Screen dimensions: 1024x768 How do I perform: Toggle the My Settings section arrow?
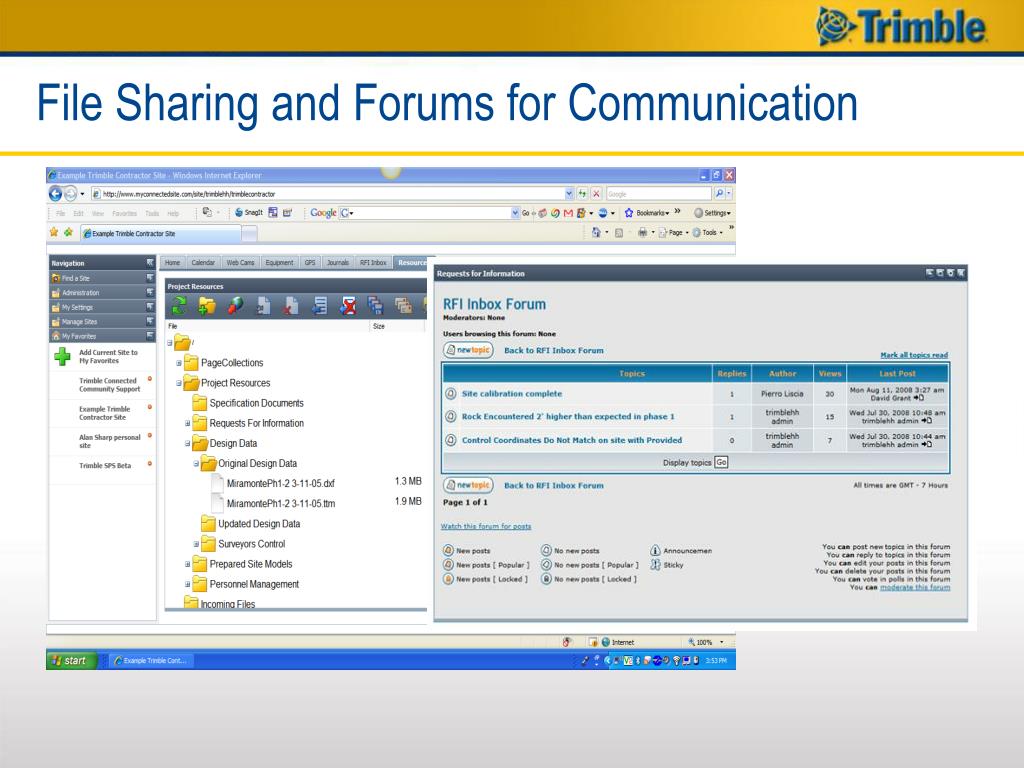pos(150,307)
